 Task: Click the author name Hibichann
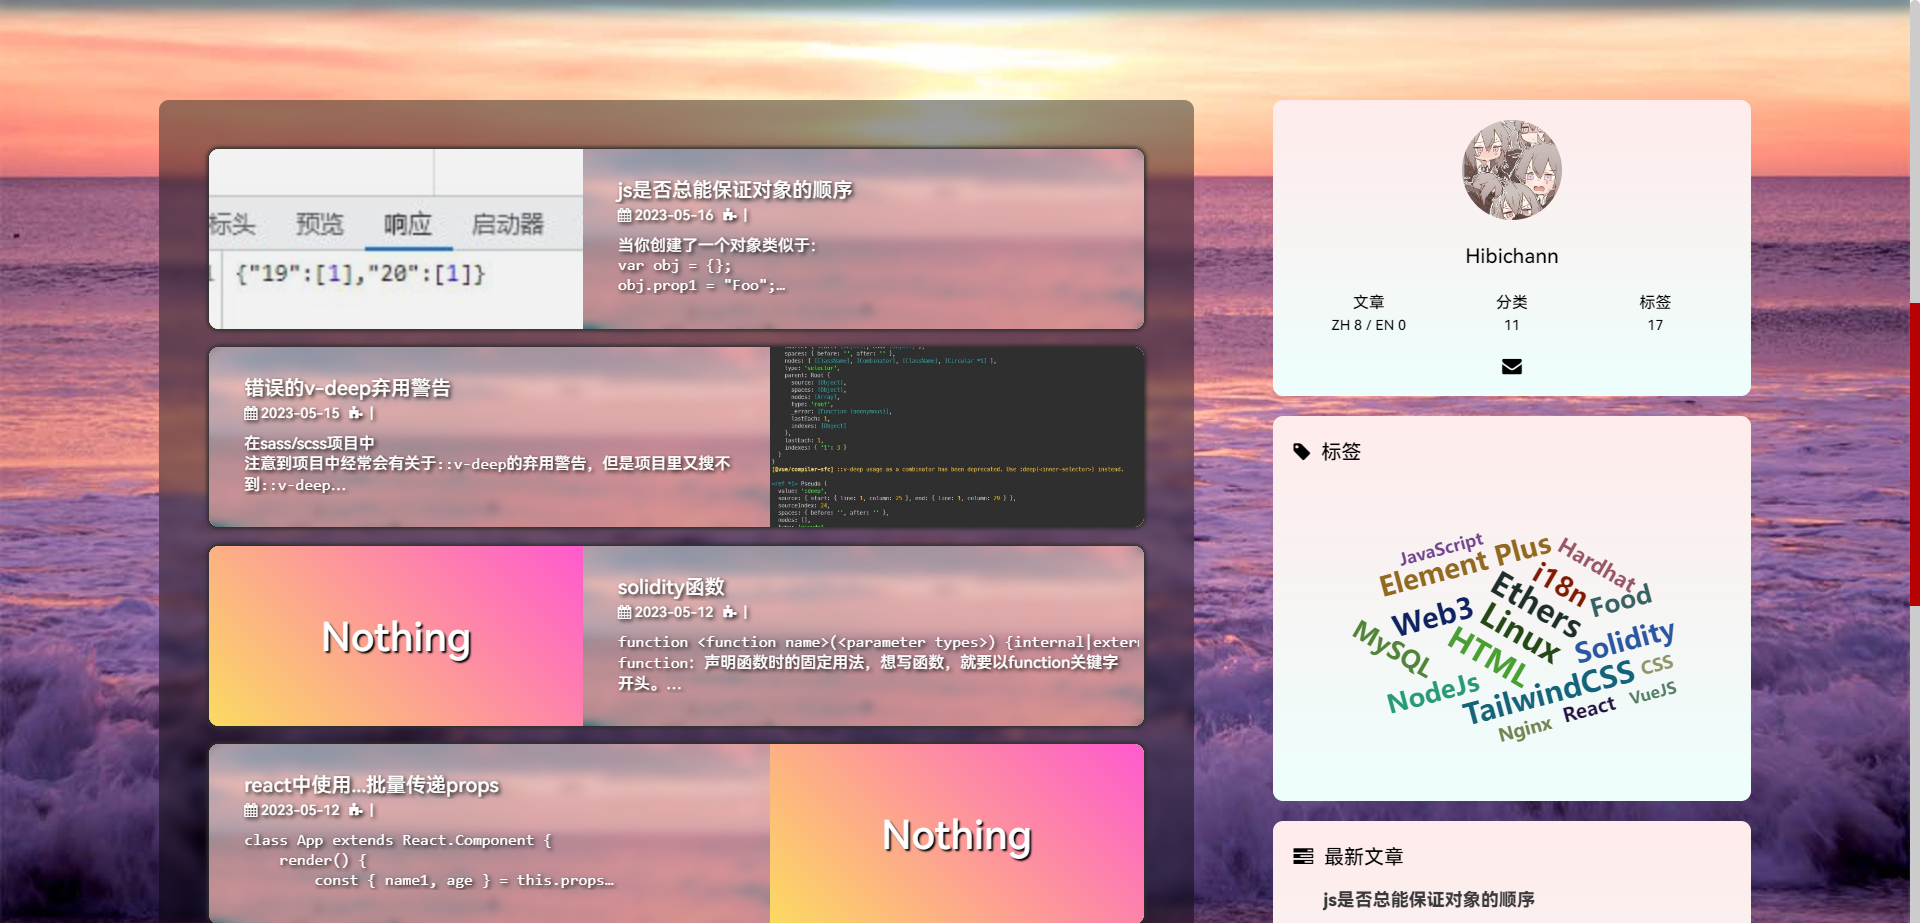pyautogui.click(x=1511, y=255)
